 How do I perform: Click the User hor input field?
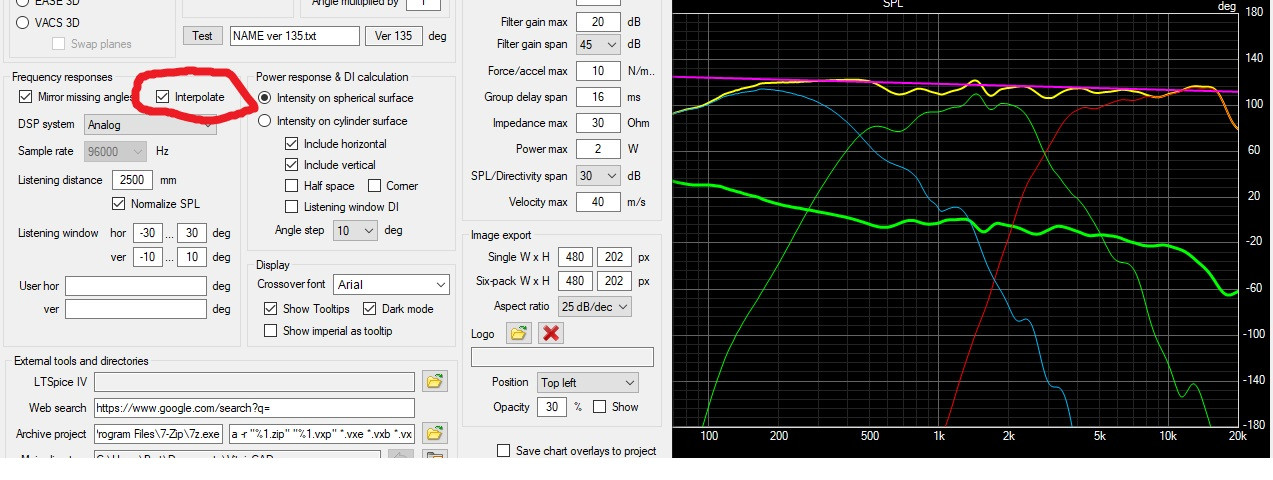click(x=136, y=286)
